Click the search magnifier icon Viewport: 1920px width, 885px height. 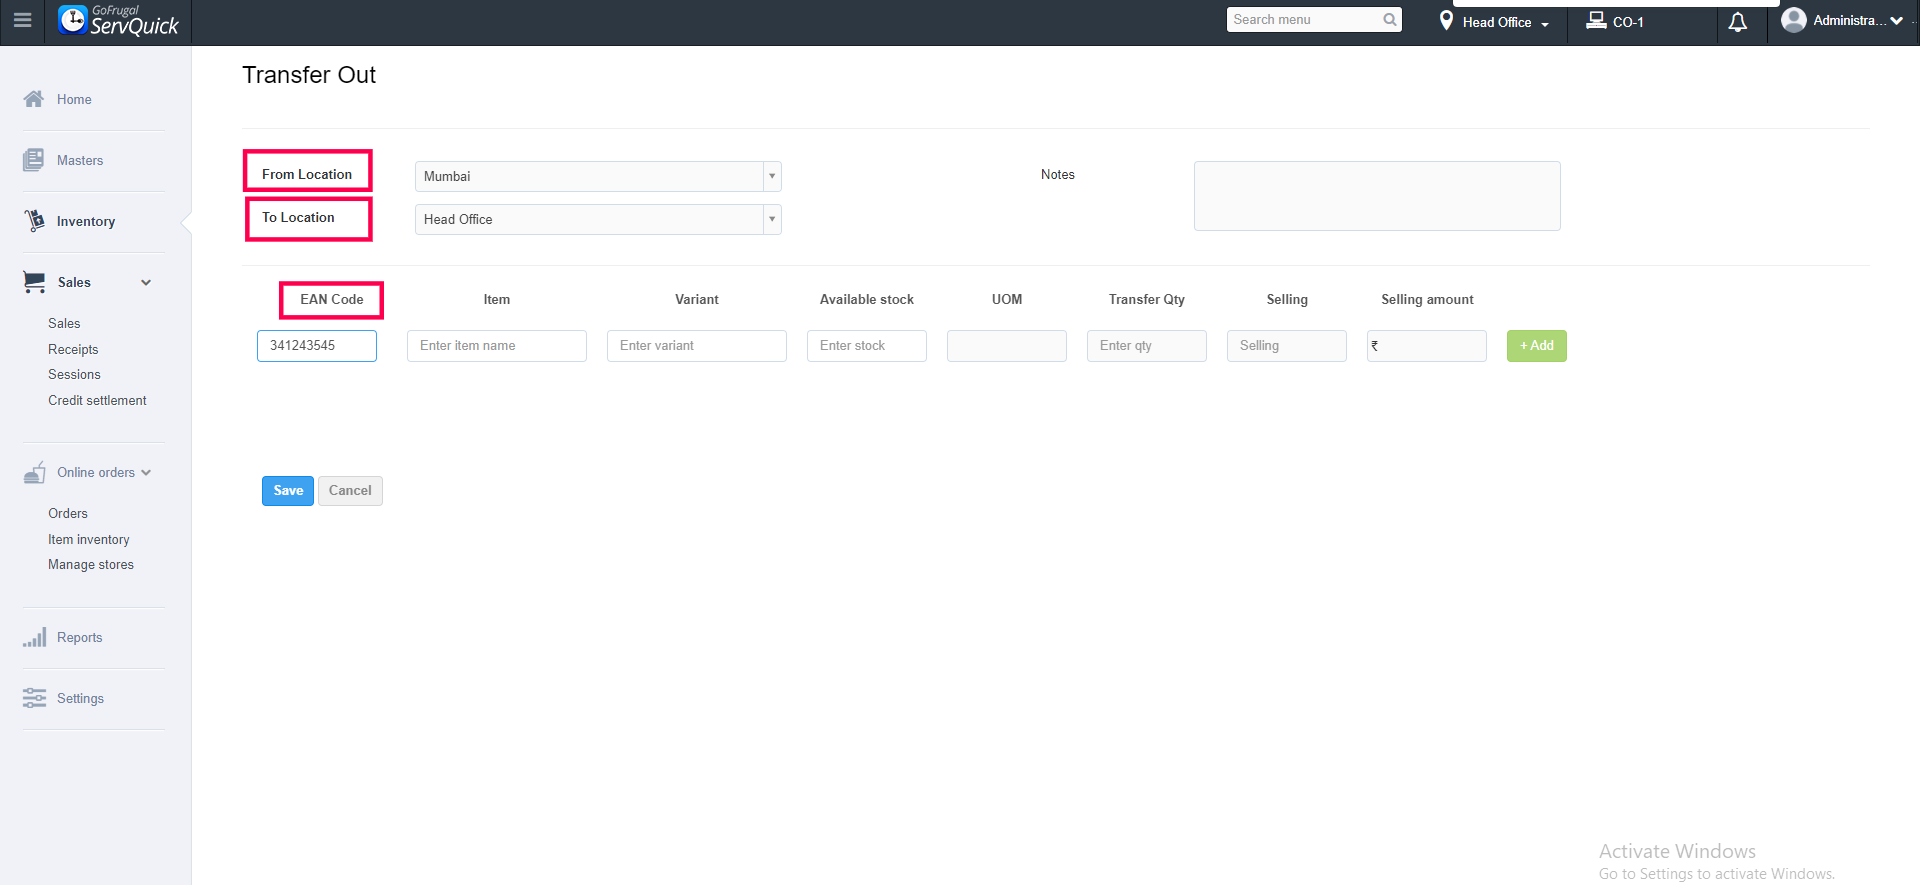point(1389,19)
